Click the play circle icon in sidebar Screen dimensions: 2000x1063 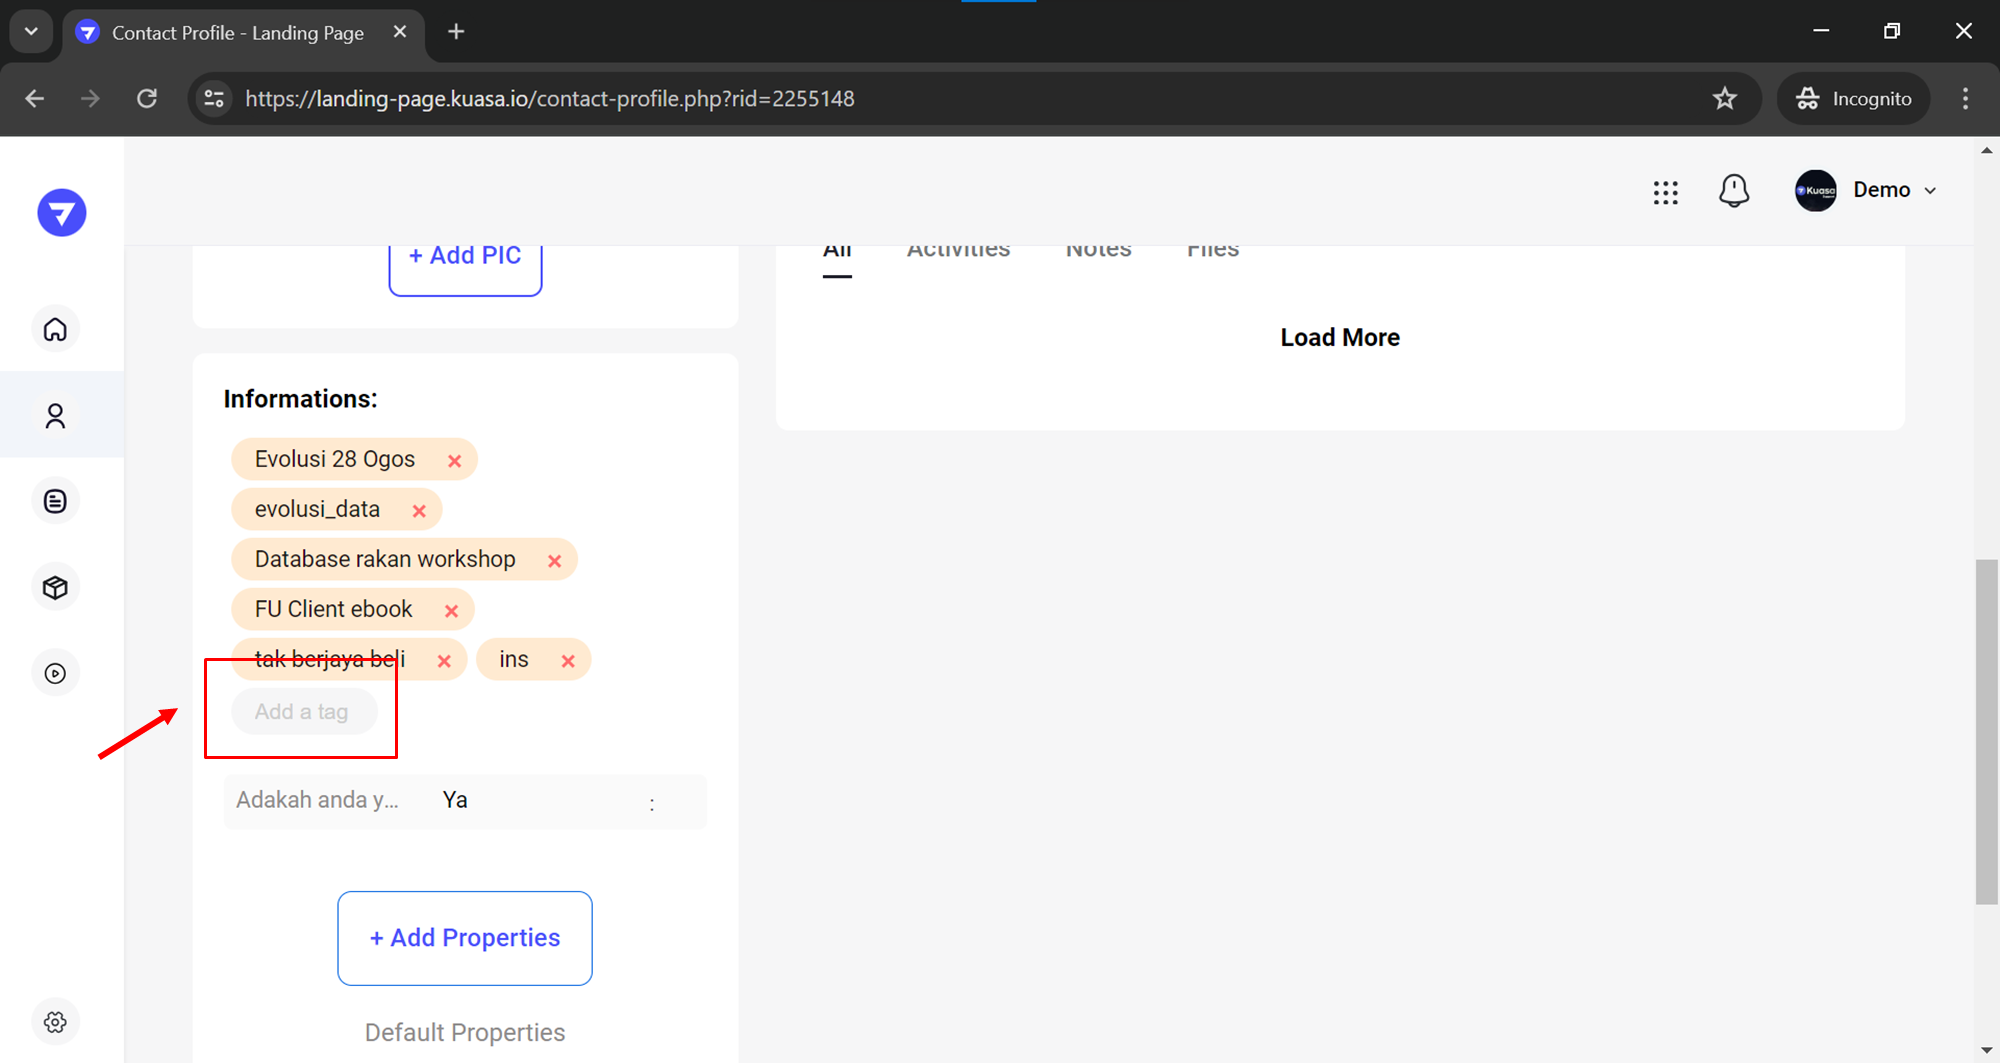[55, 673]
